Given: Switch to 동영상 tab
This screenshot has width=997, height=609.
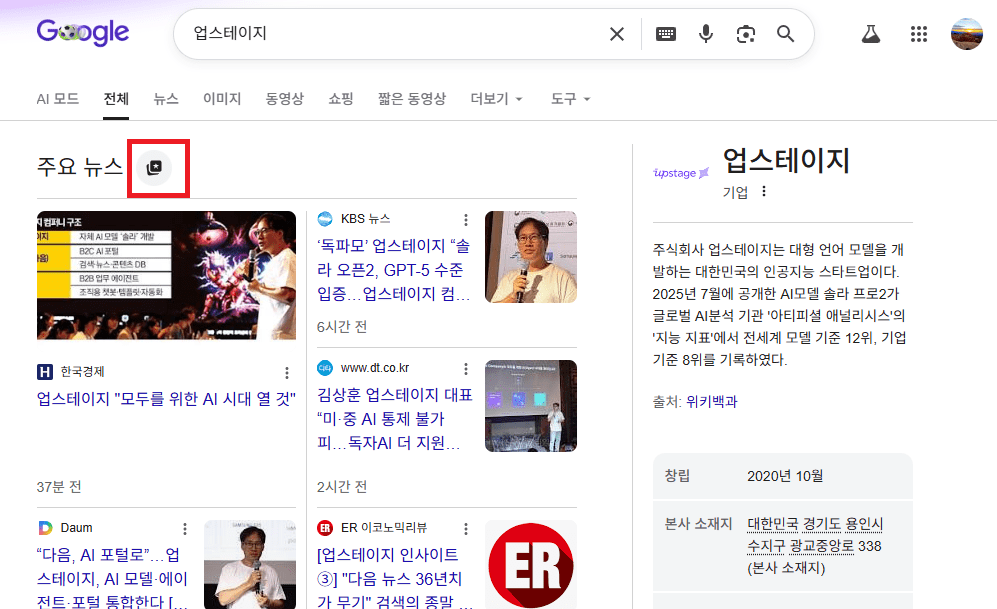Looking at the screenshot, I should (x=284, y=99).
